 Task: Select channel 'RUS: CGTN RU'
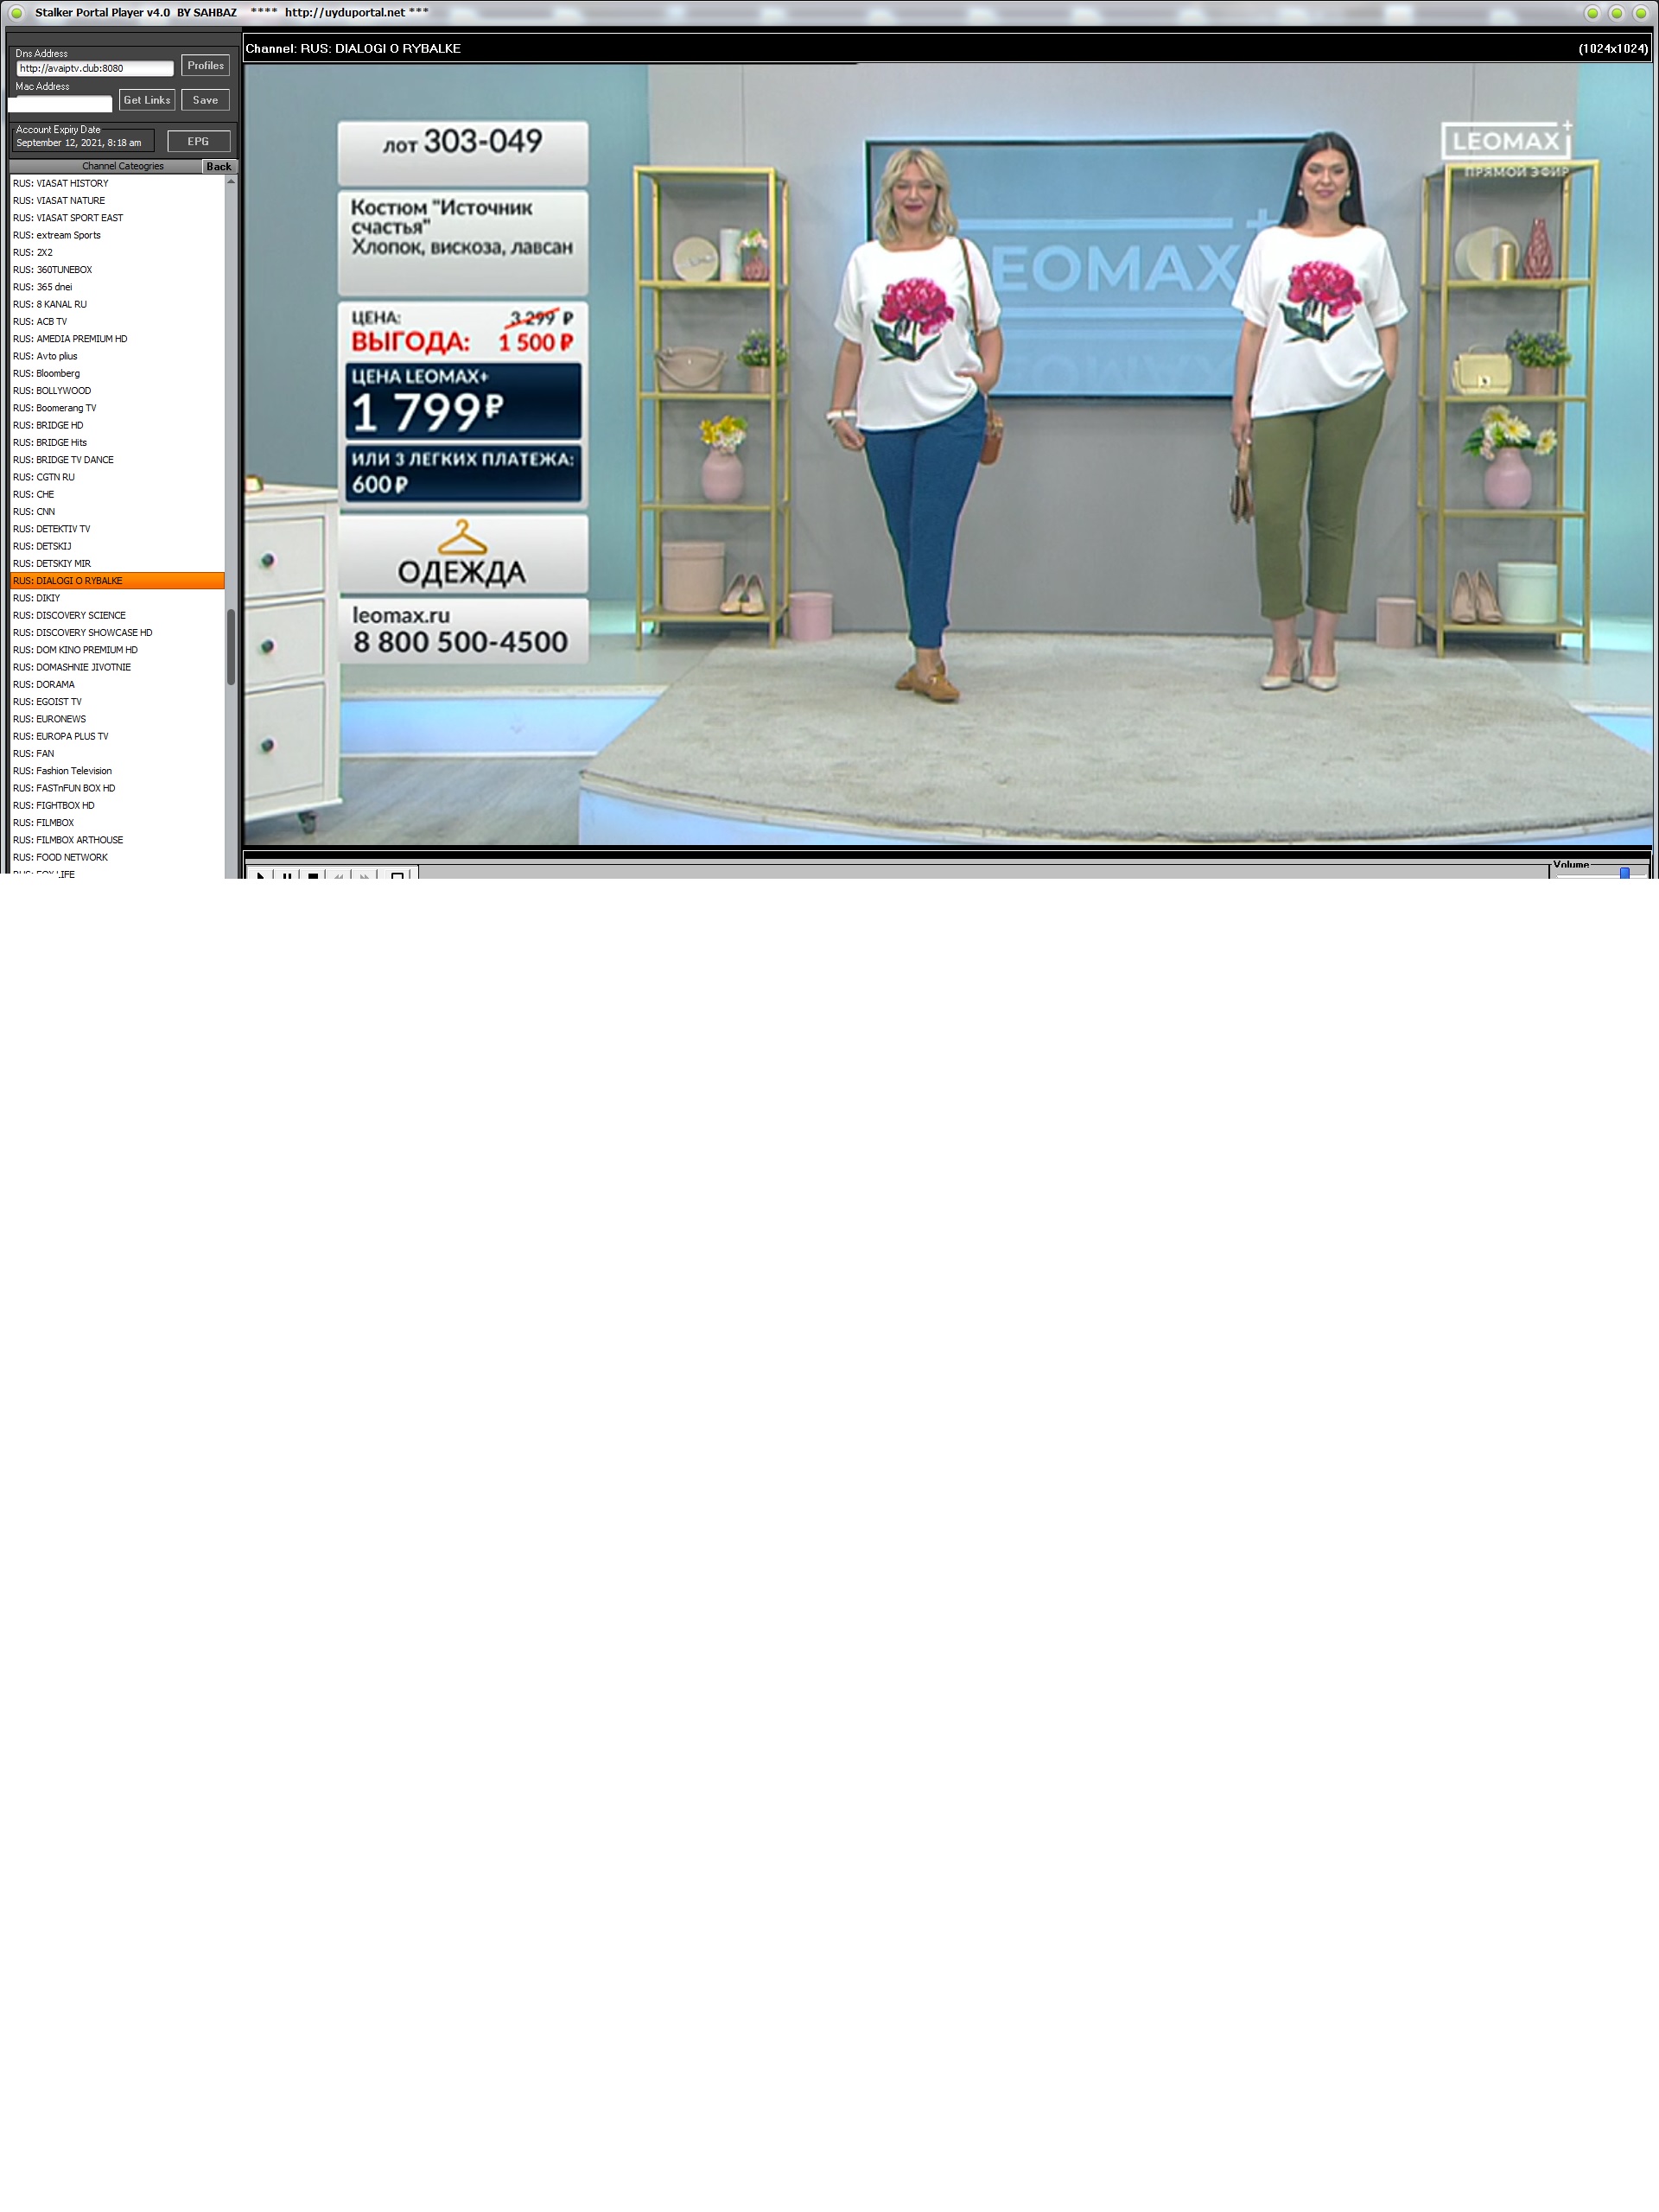pos(117,478)
